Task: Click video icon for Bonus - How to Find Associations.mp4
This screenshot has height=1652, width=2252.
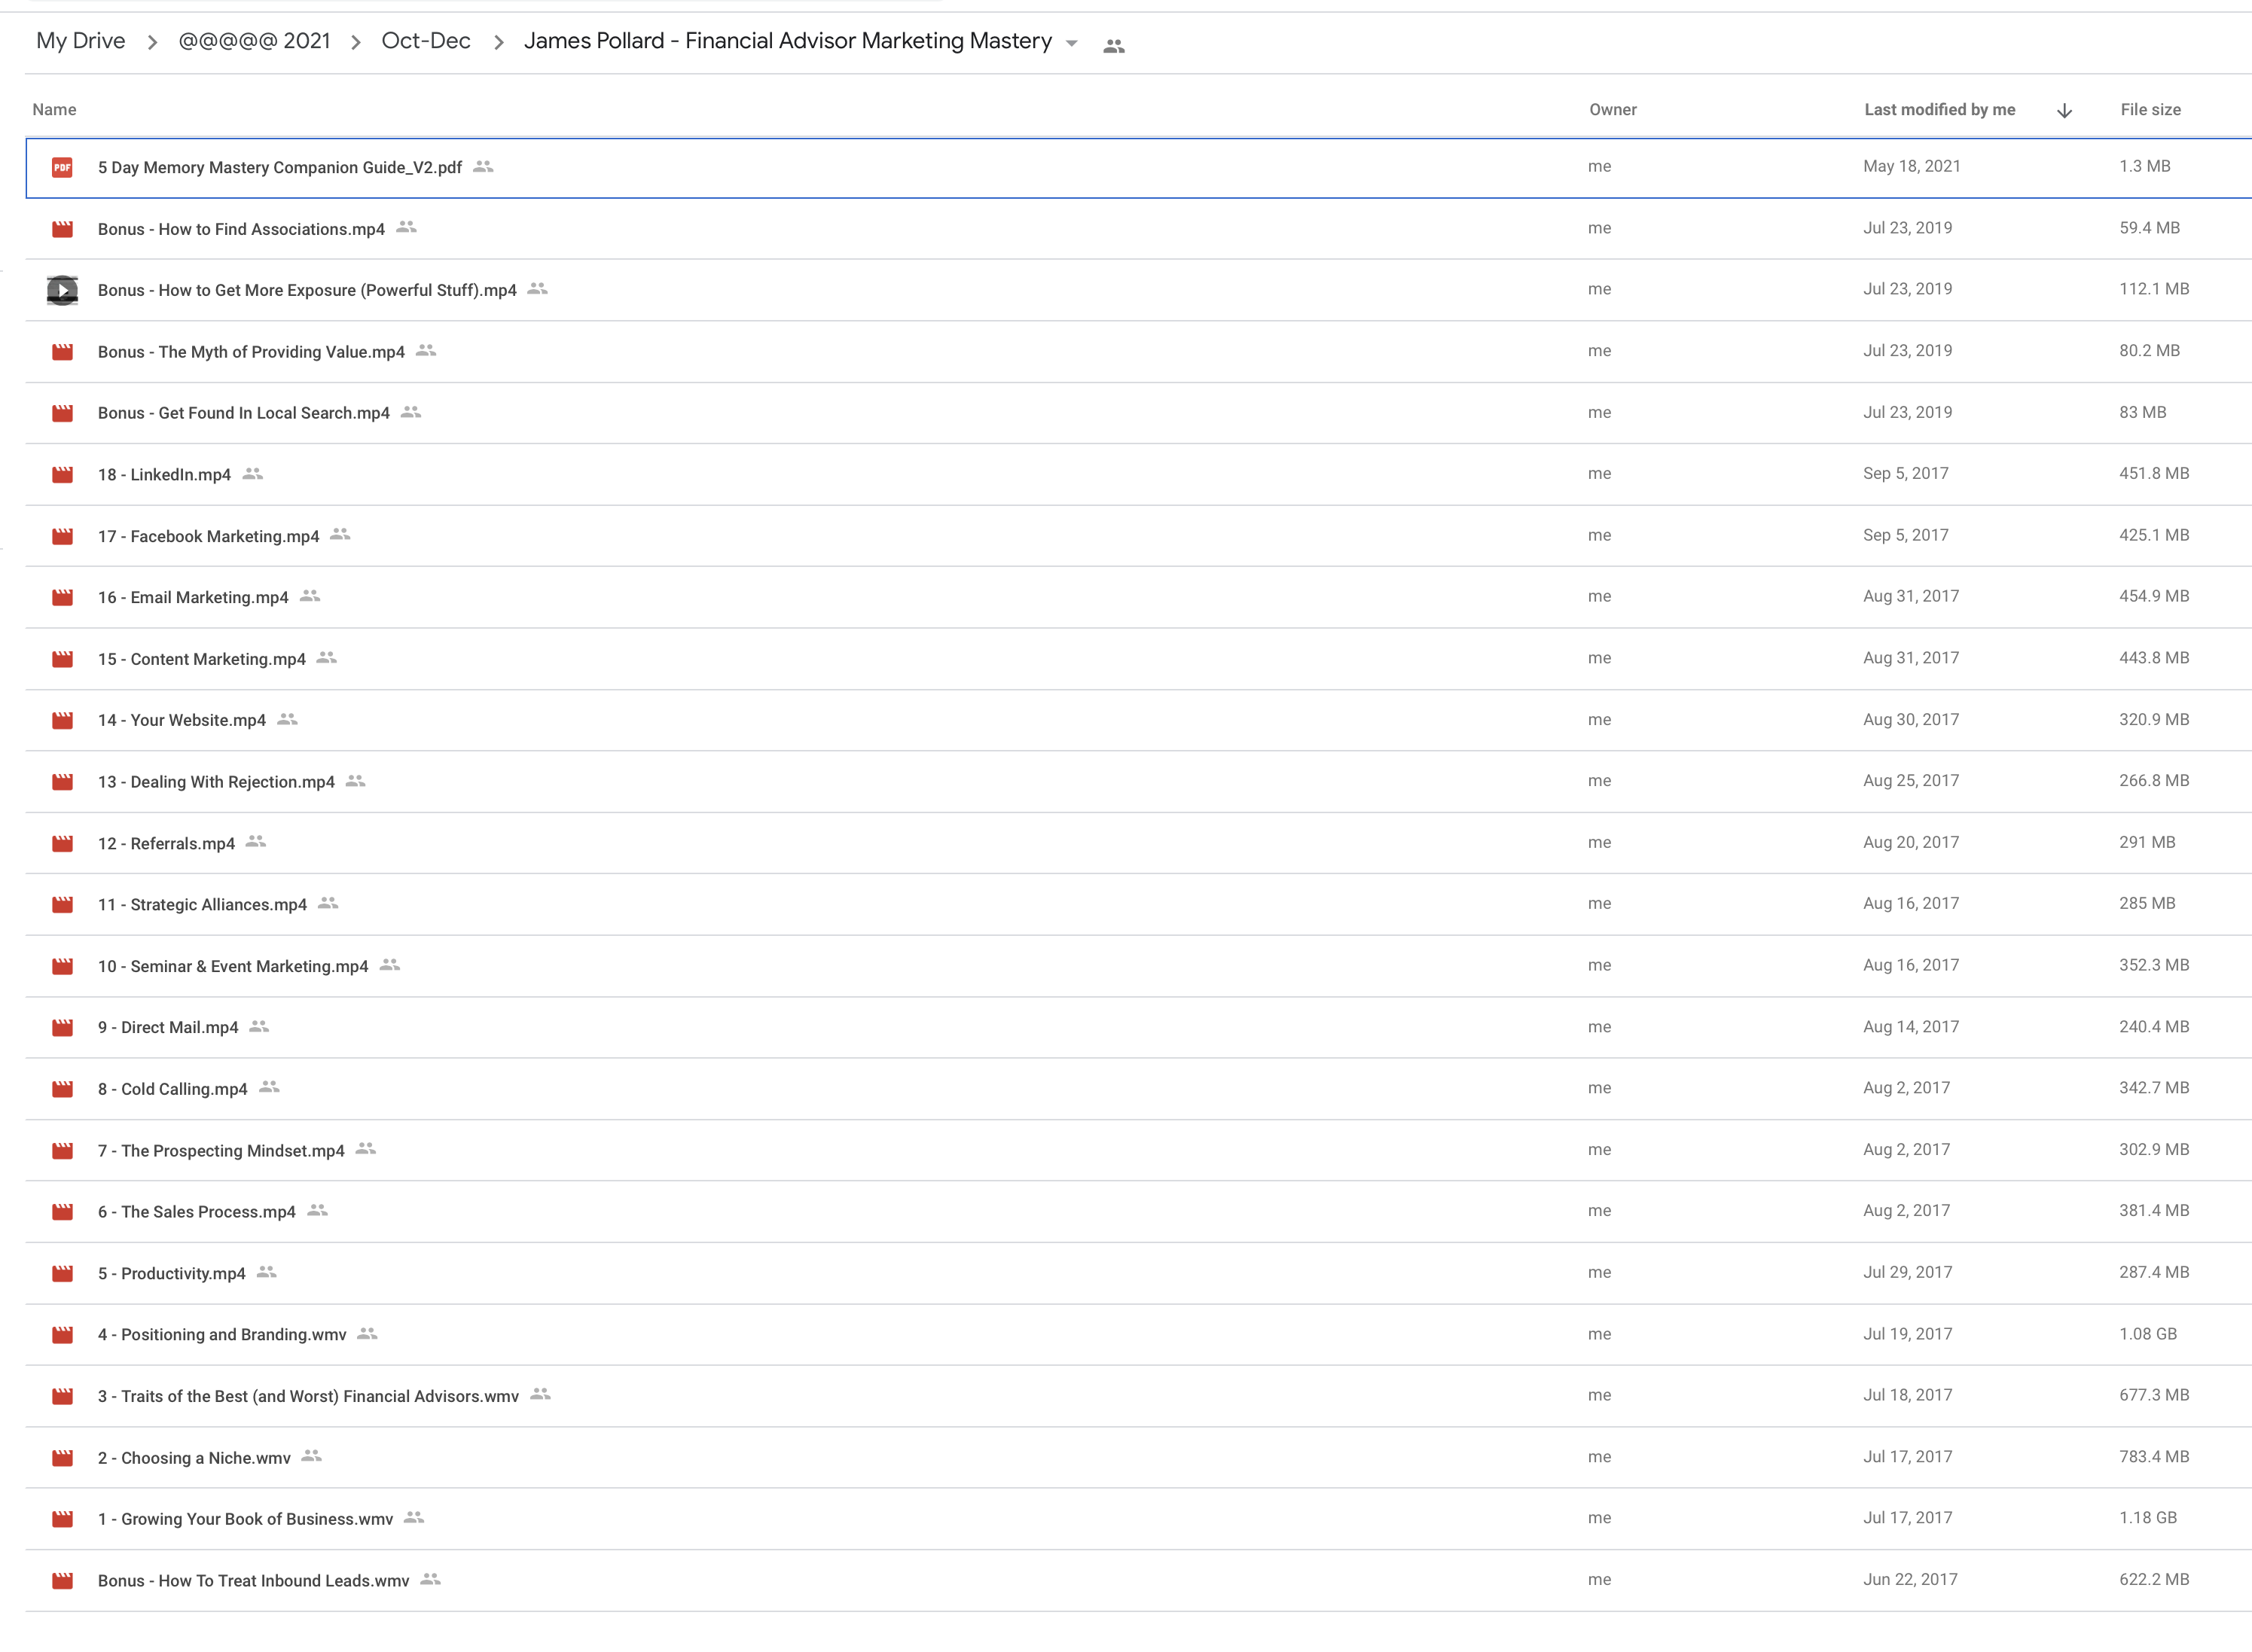Action: point(62,229)
